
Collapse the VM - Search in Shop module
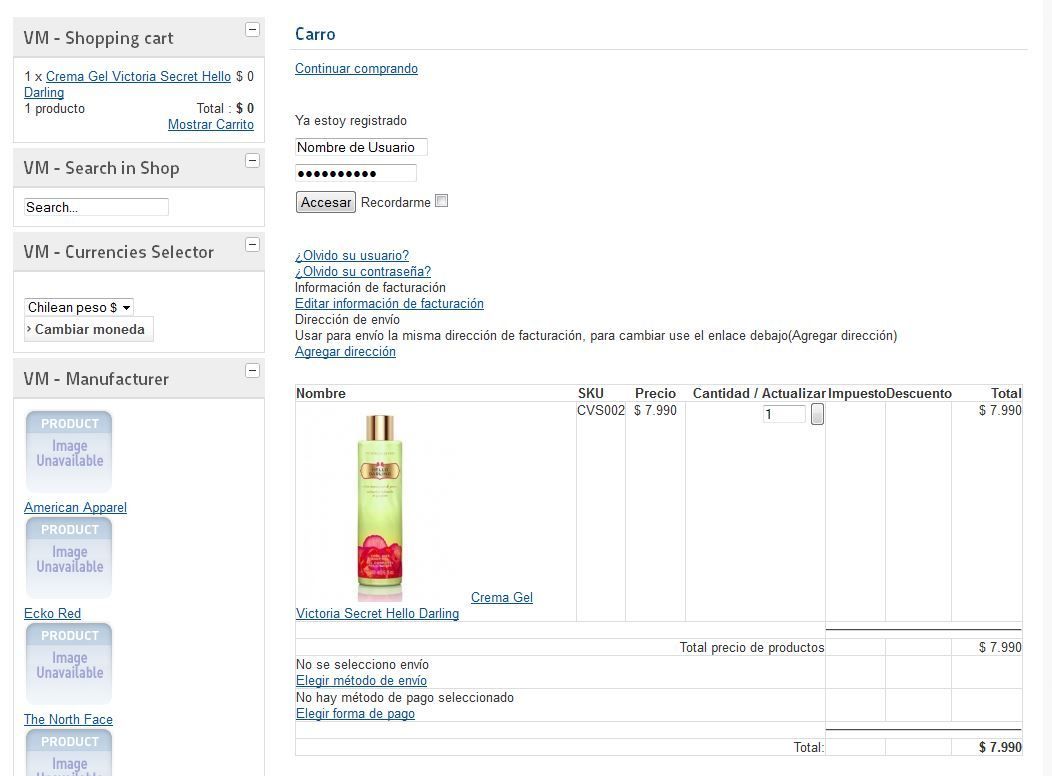252,160
